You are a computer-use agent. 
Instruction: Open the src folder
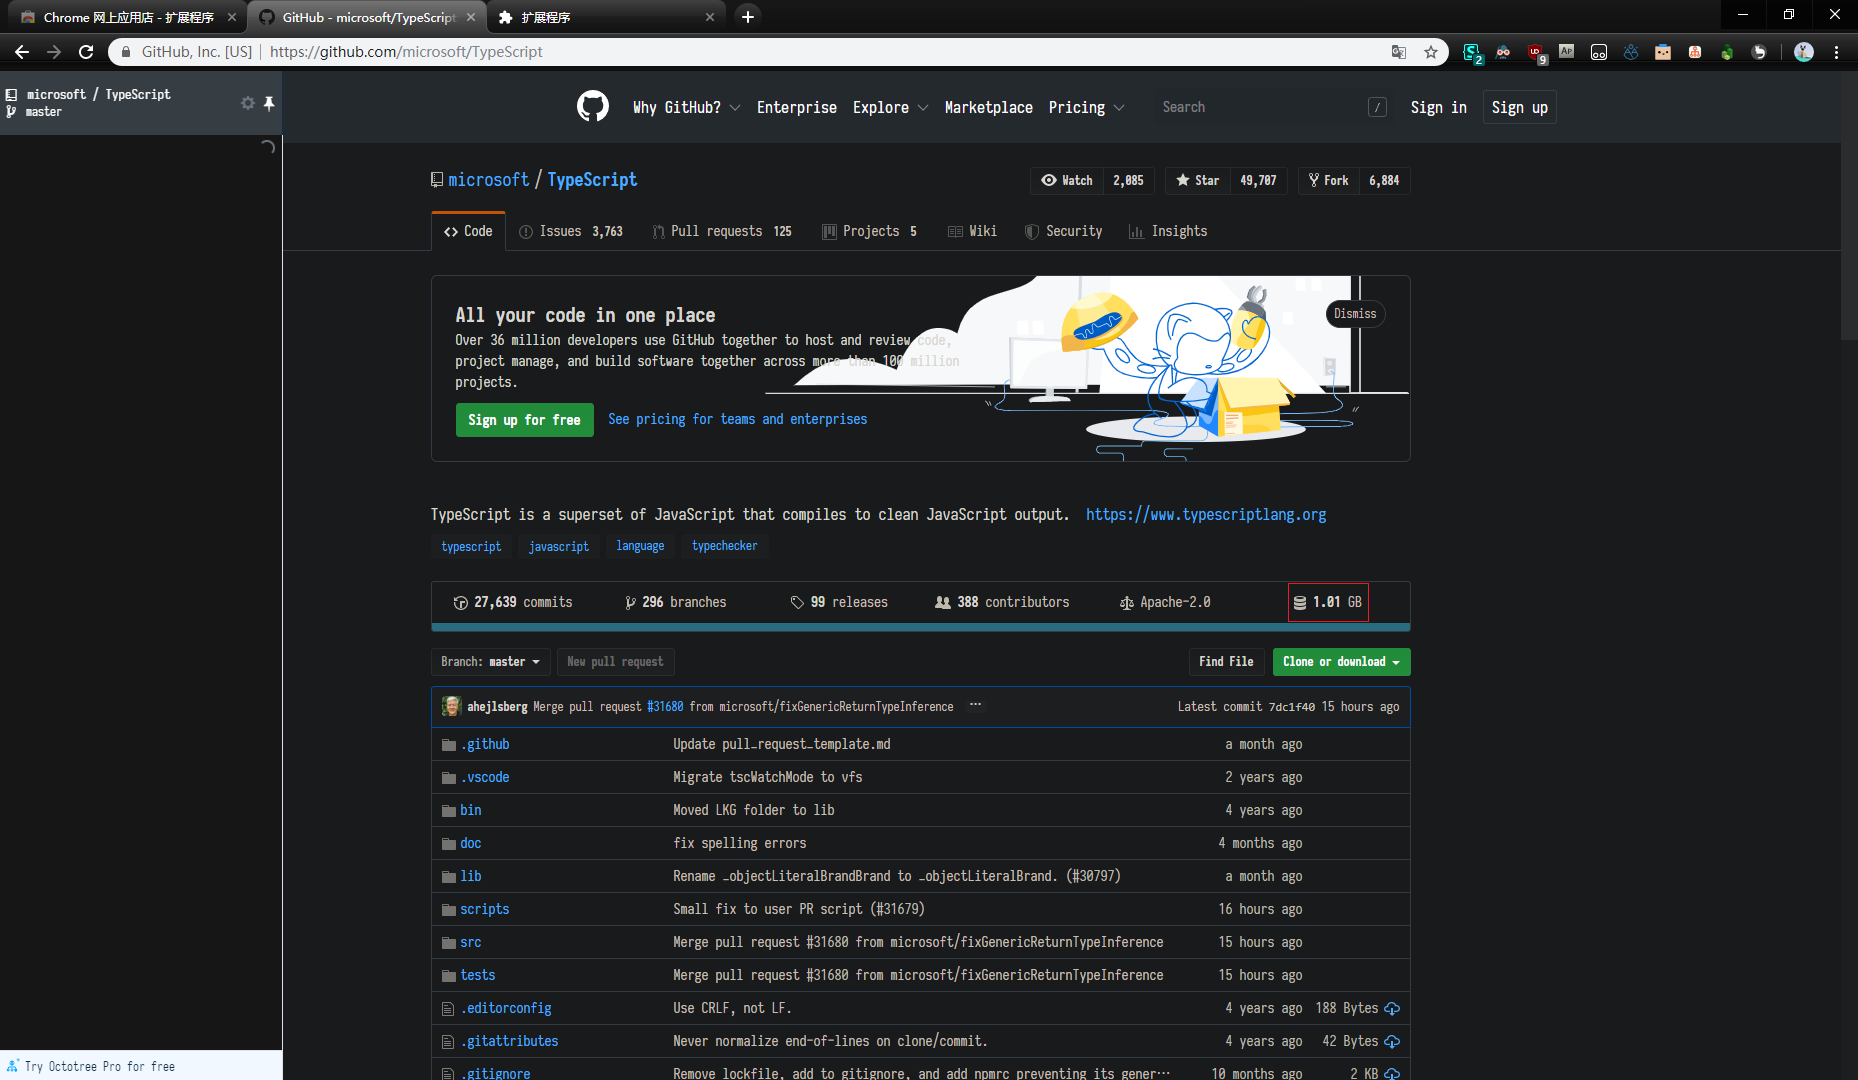(x=470, y=942)
